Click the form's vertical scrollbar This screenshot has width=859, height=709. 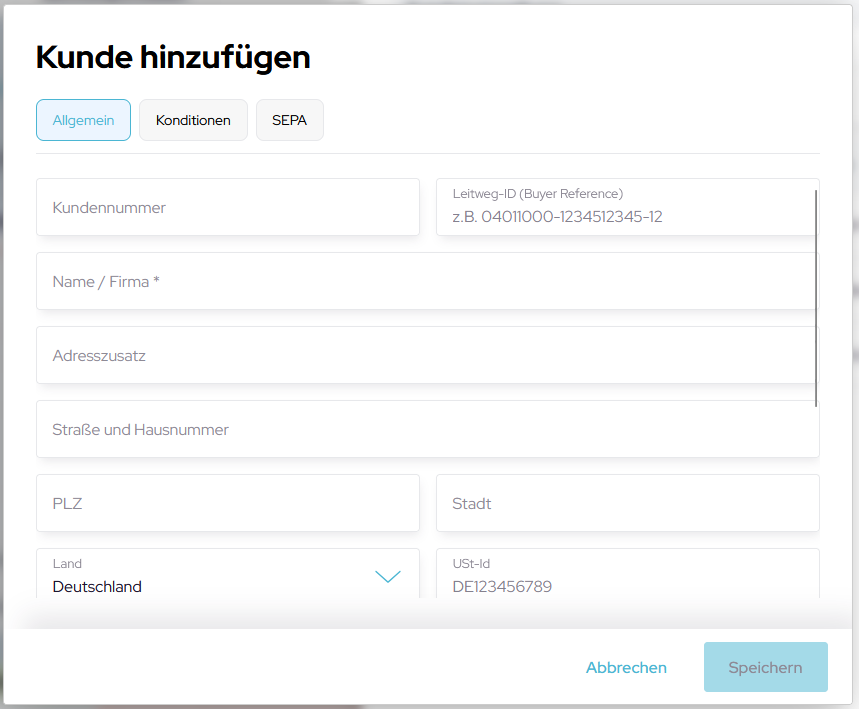click(816, 298)
